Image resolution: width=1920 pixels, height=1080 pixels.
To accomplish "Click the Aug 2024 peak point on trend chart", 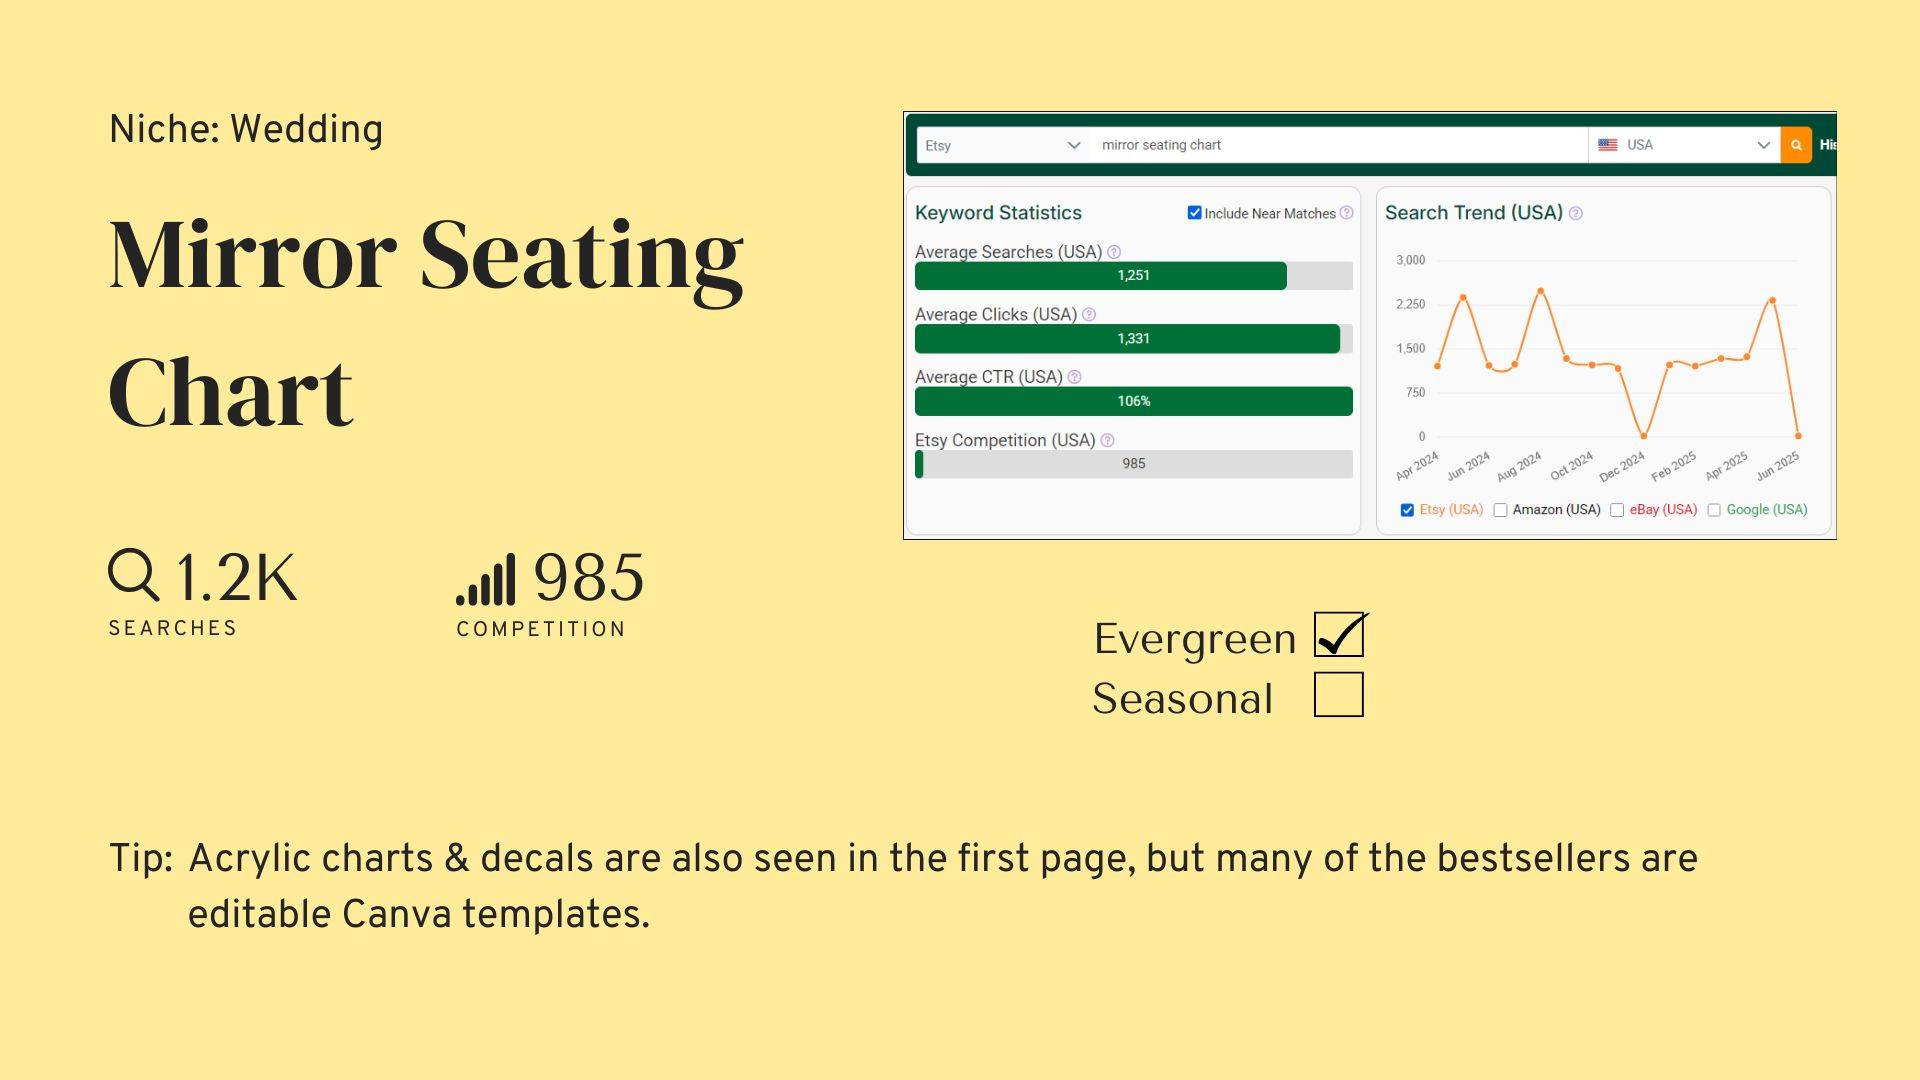I will (x=1541, y=291).
